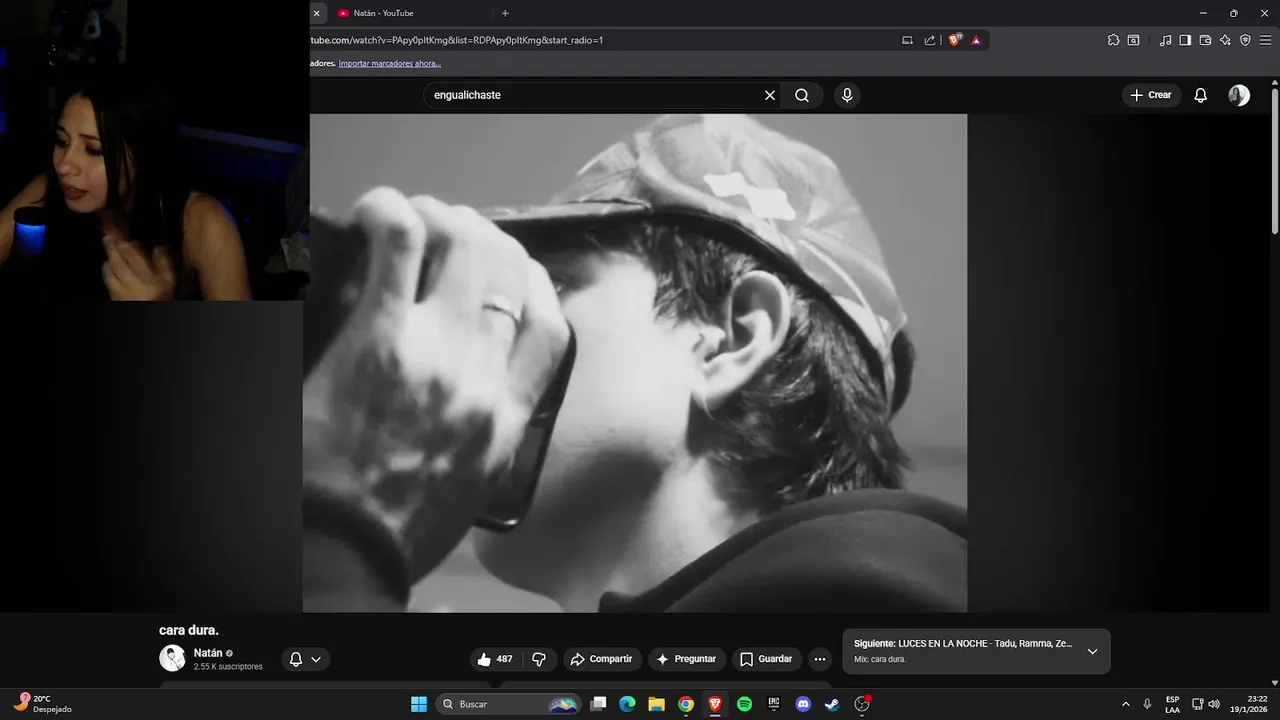The height and width of the screenshot is (720, 1280).
Task: Share this page from address bar
Action: [x=930, y=40]
